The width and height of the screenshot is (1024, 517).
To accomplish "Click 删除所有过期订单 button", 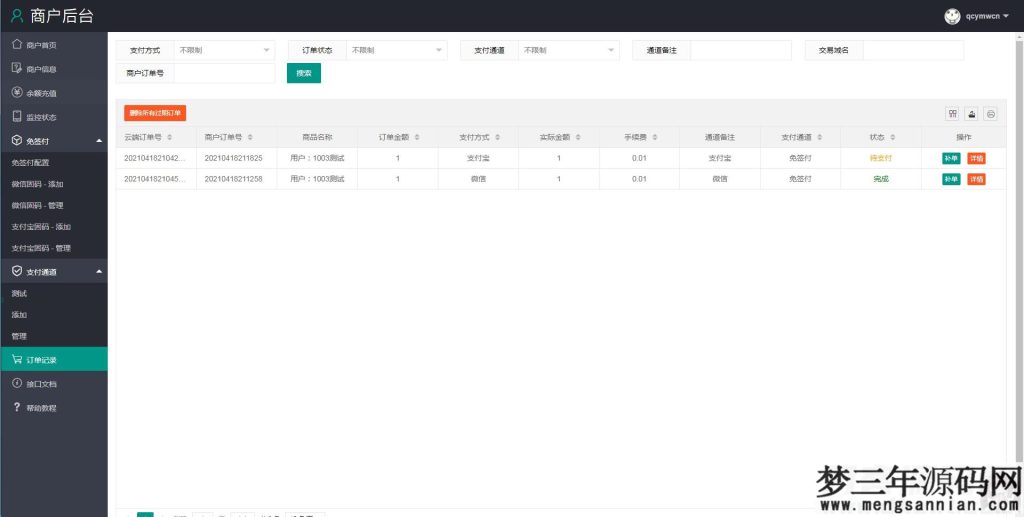I will 155,113.
